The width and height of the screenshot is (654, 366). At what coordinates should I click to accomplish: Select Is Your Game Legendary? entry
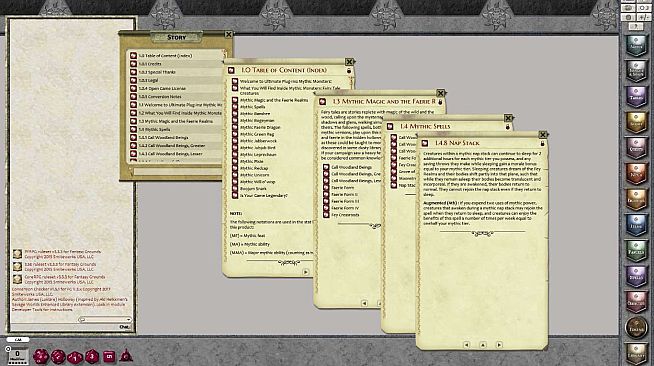264,195
